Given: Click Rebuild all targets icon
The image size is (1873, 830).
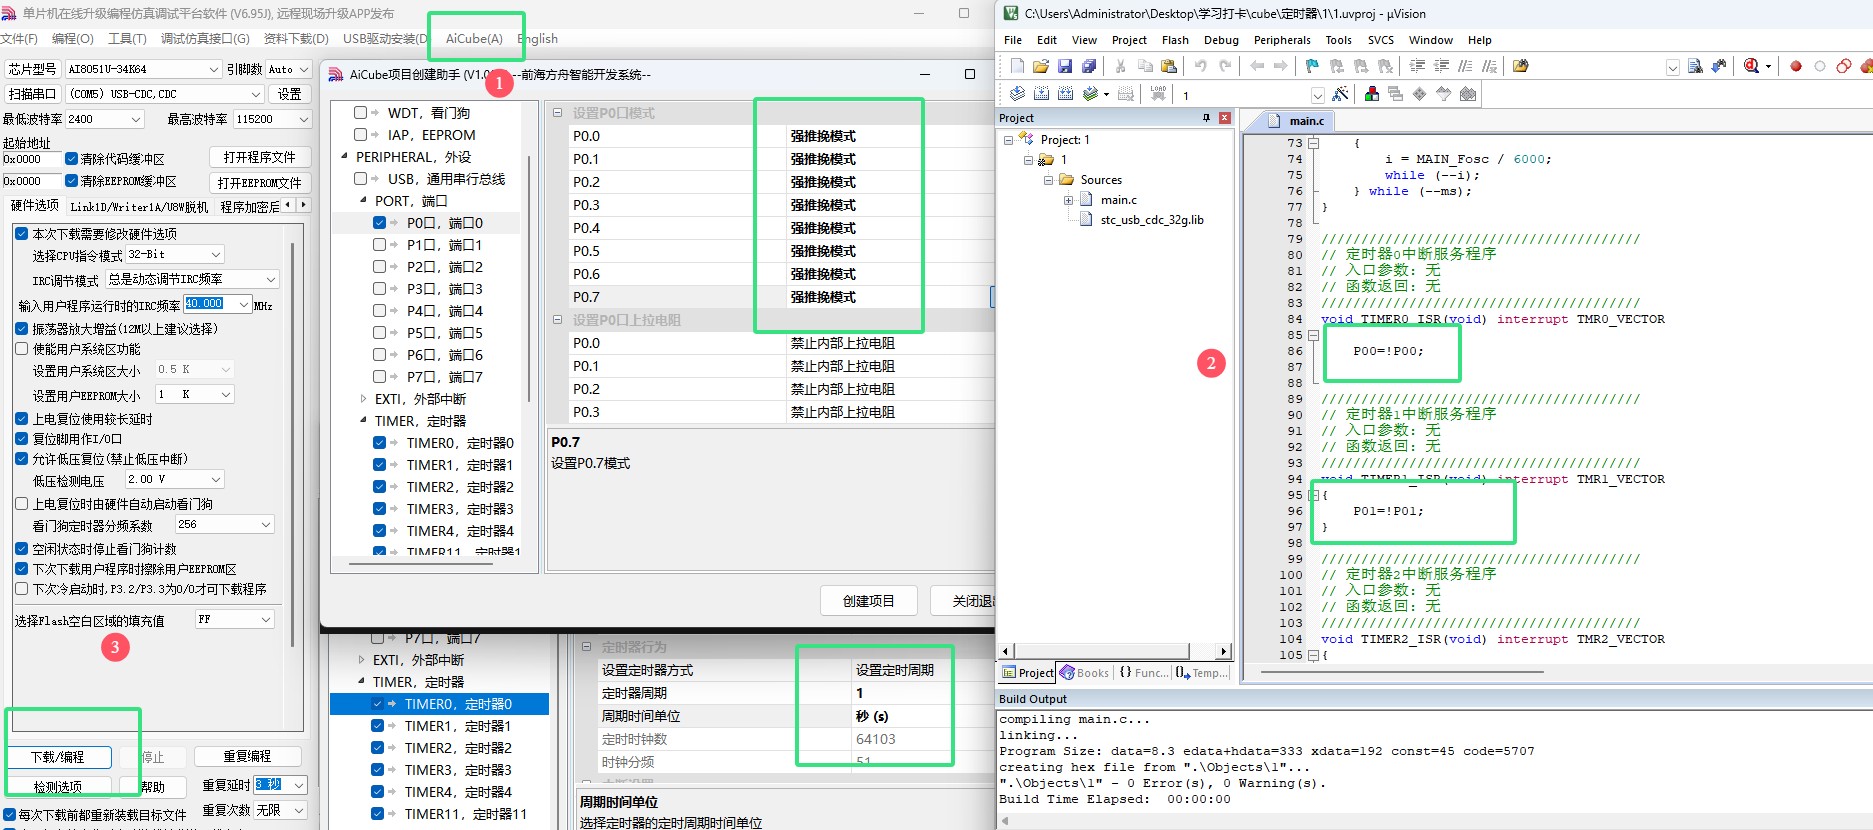Looking at the screenshot, I should [1065, 94].
